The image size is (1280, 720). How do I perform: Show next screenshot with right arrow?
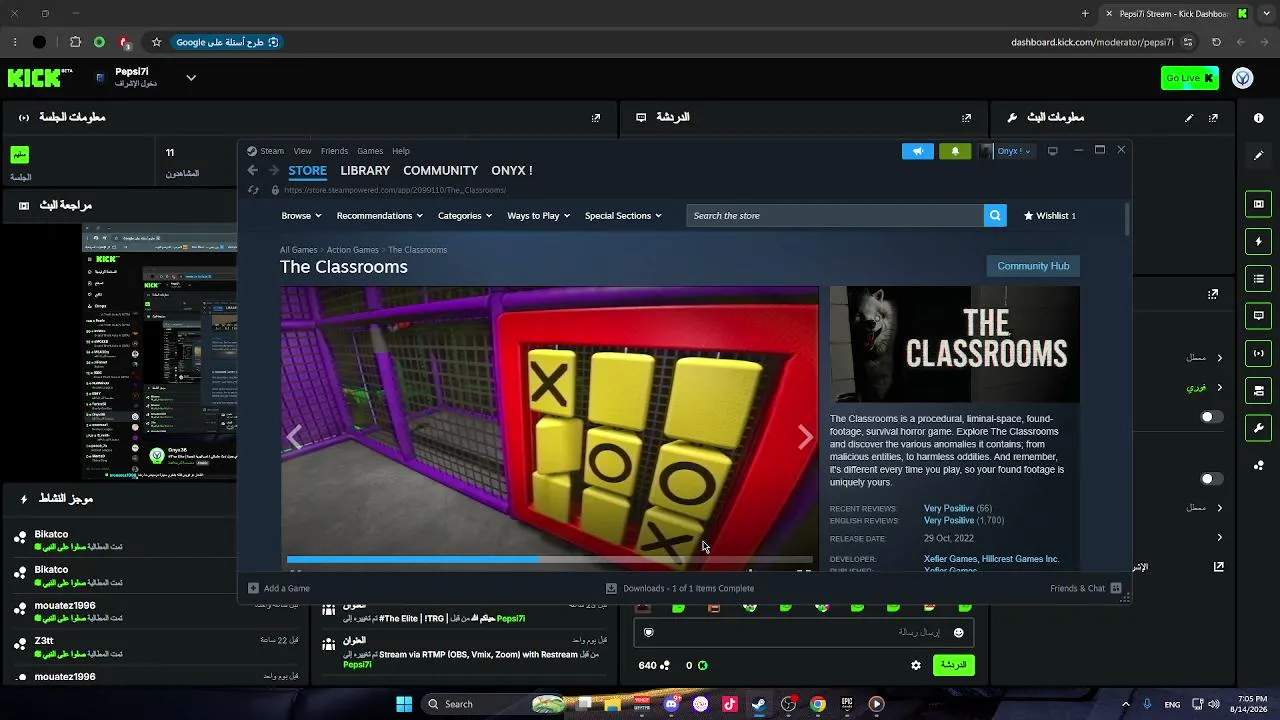[805, 437]
